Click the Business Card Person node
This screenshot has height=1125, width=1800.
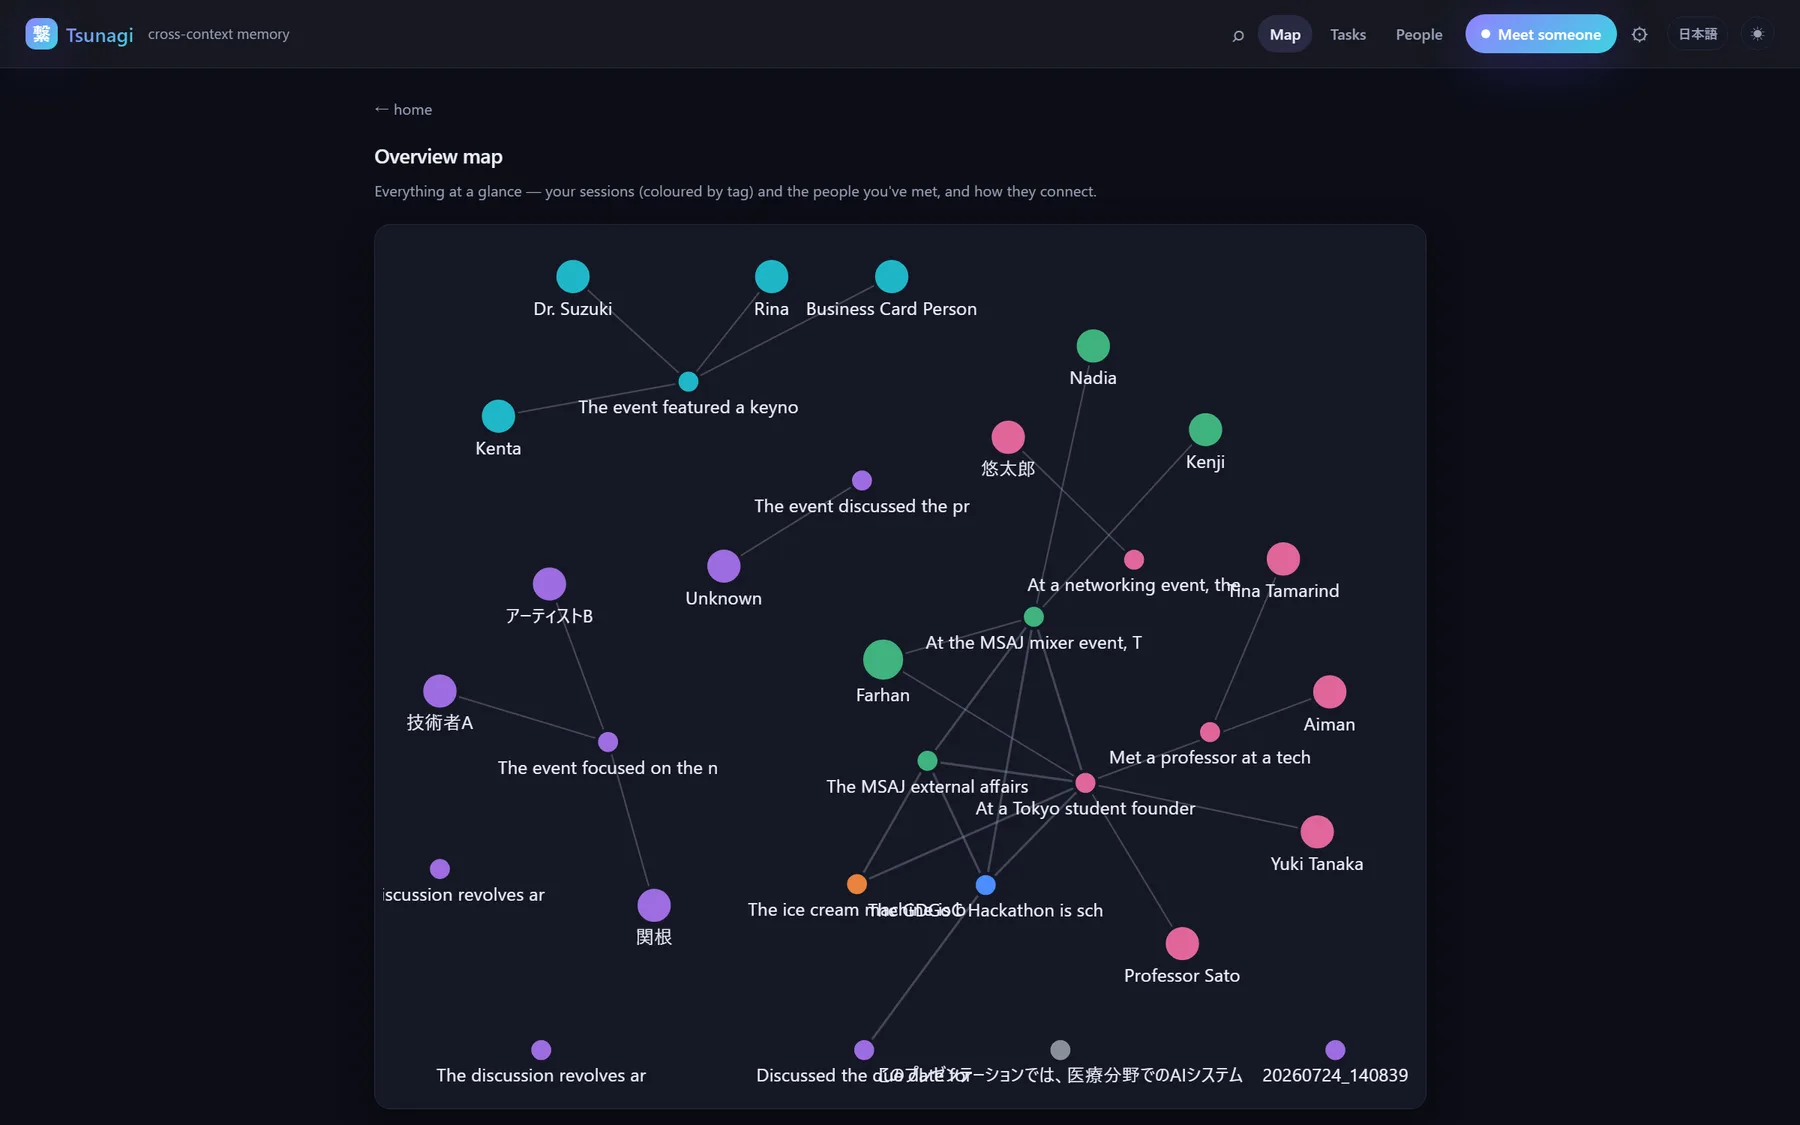[x=891, y=276]
